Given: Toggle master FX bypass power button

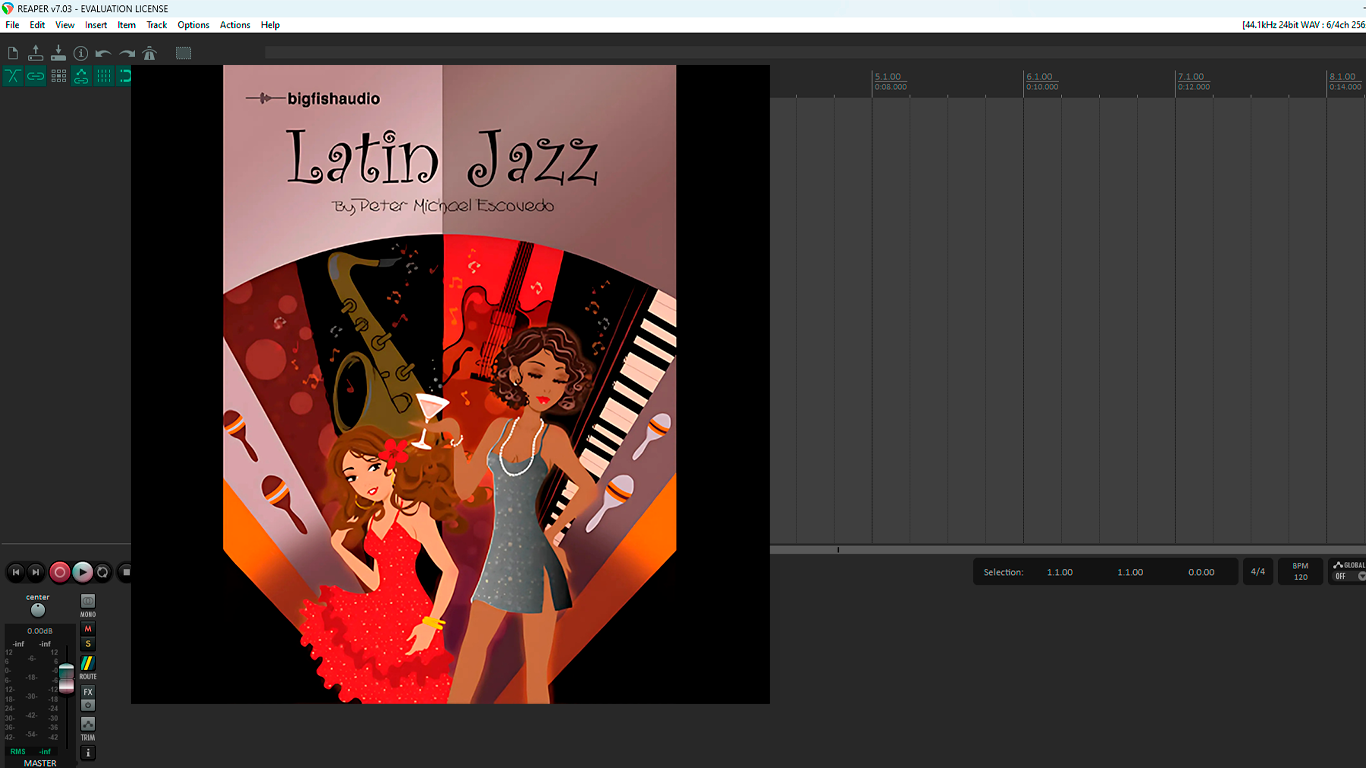Looking at the screenshot, I should click(88, 705).
